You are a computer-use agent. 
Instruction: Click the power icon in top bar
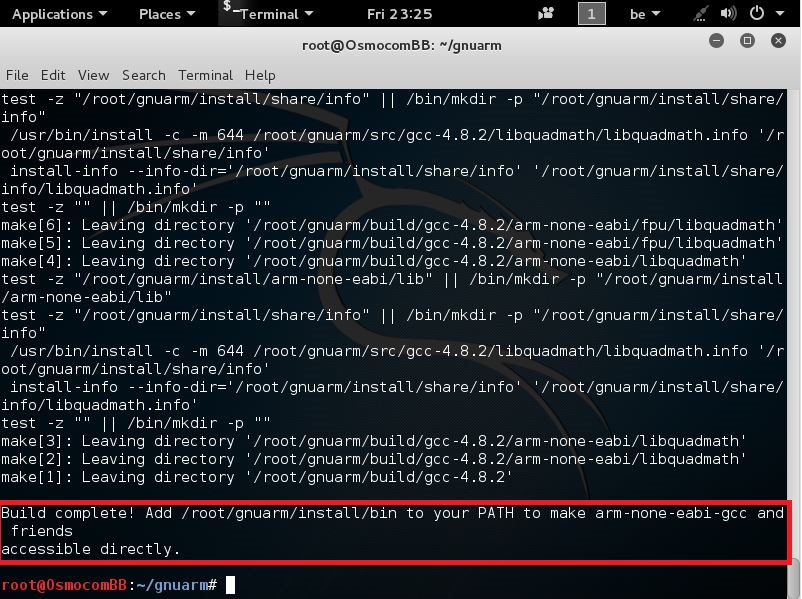click(x=756, y=13)
